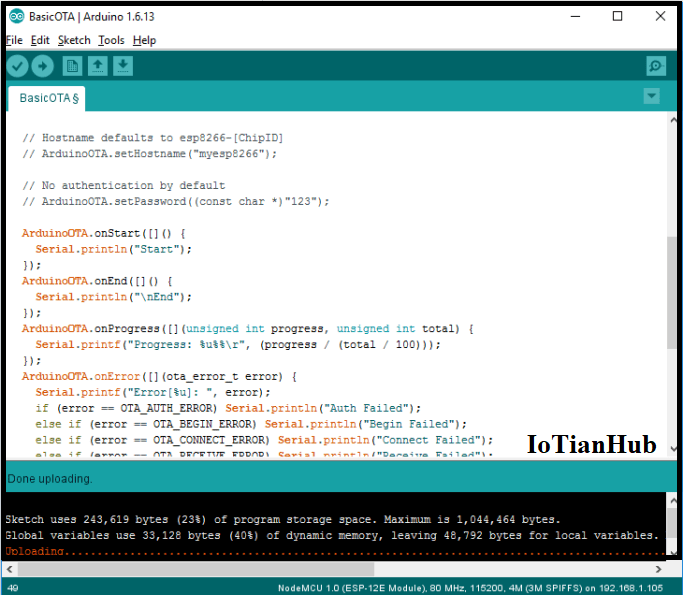Click the OTA_BEGIN_ERROR code line
The width and height of the screenshot is (683, 595).
(x=251, y=424)
